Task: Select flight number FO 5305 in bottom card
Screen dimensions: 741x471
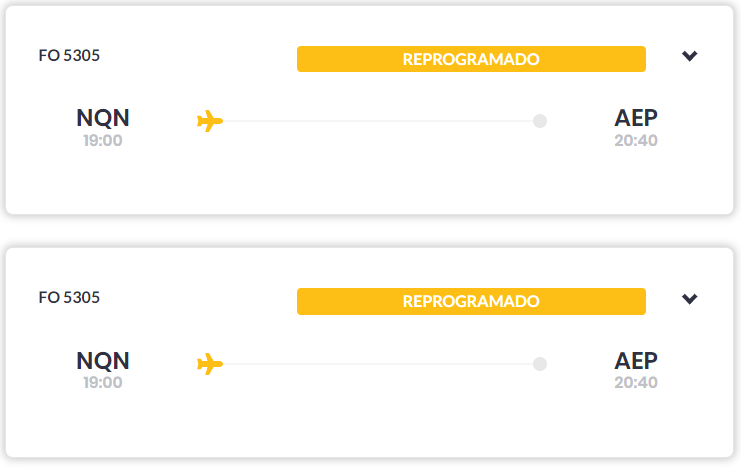Action: (69, 298)
